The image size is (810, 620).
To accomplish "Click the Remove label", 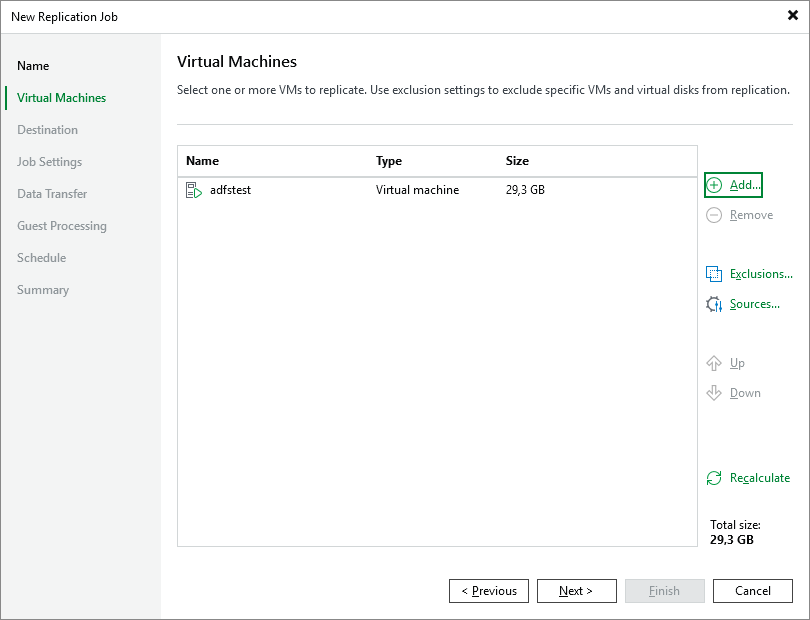I will tap(751, 215).
